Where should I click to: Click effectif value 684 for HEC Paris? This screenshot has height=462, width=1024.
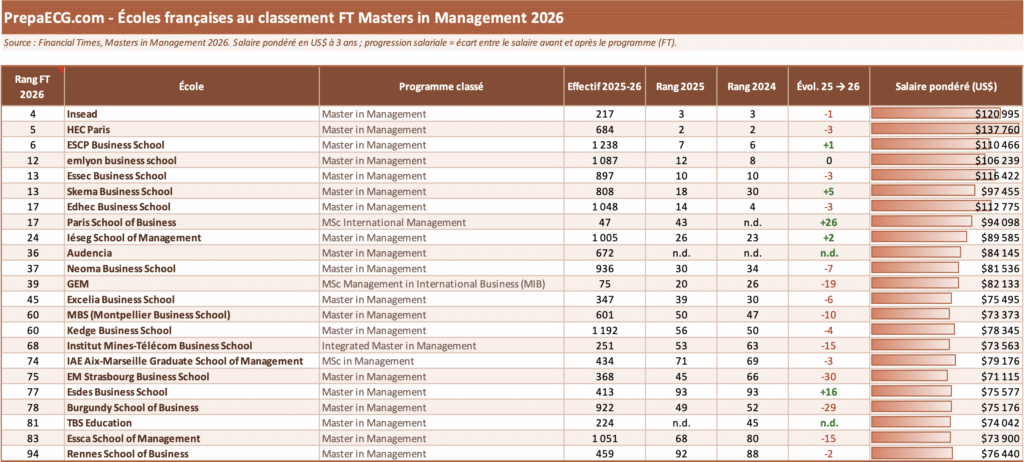(605, 129)
